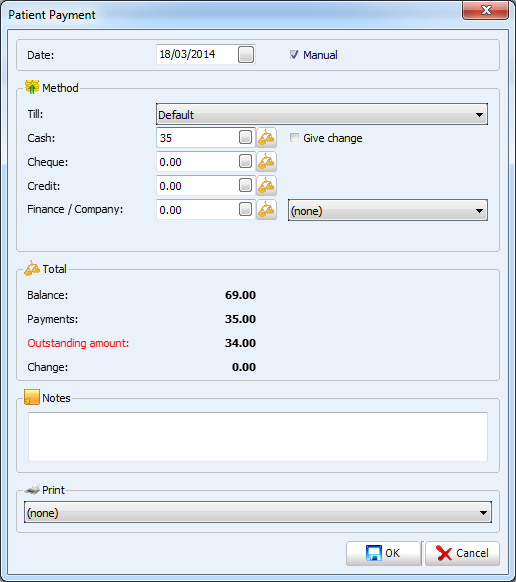The height and width of the screenshot is (582, 516).
Task: Open the calculator button inside Credit field
Action: tap(245, 185)
